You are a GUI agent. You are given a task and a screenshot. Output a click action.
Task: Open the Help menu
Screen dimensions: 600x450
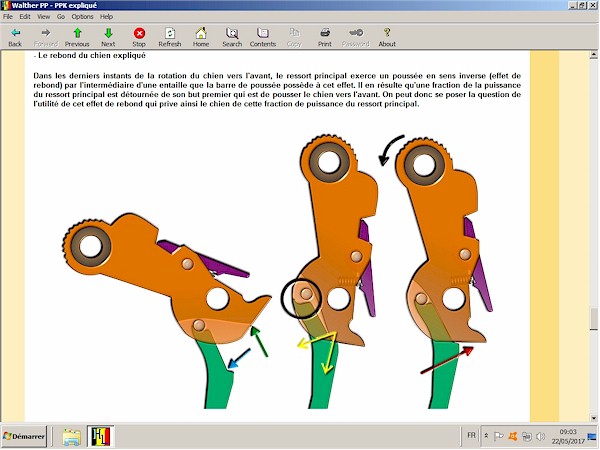click(106, 16)
